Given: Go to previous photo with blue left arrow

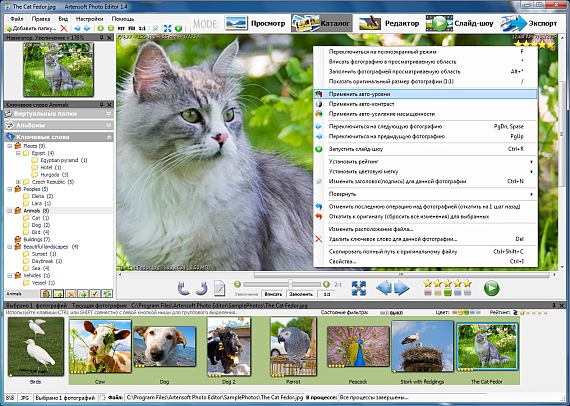Looking at the screenshot, I should 384,288.
